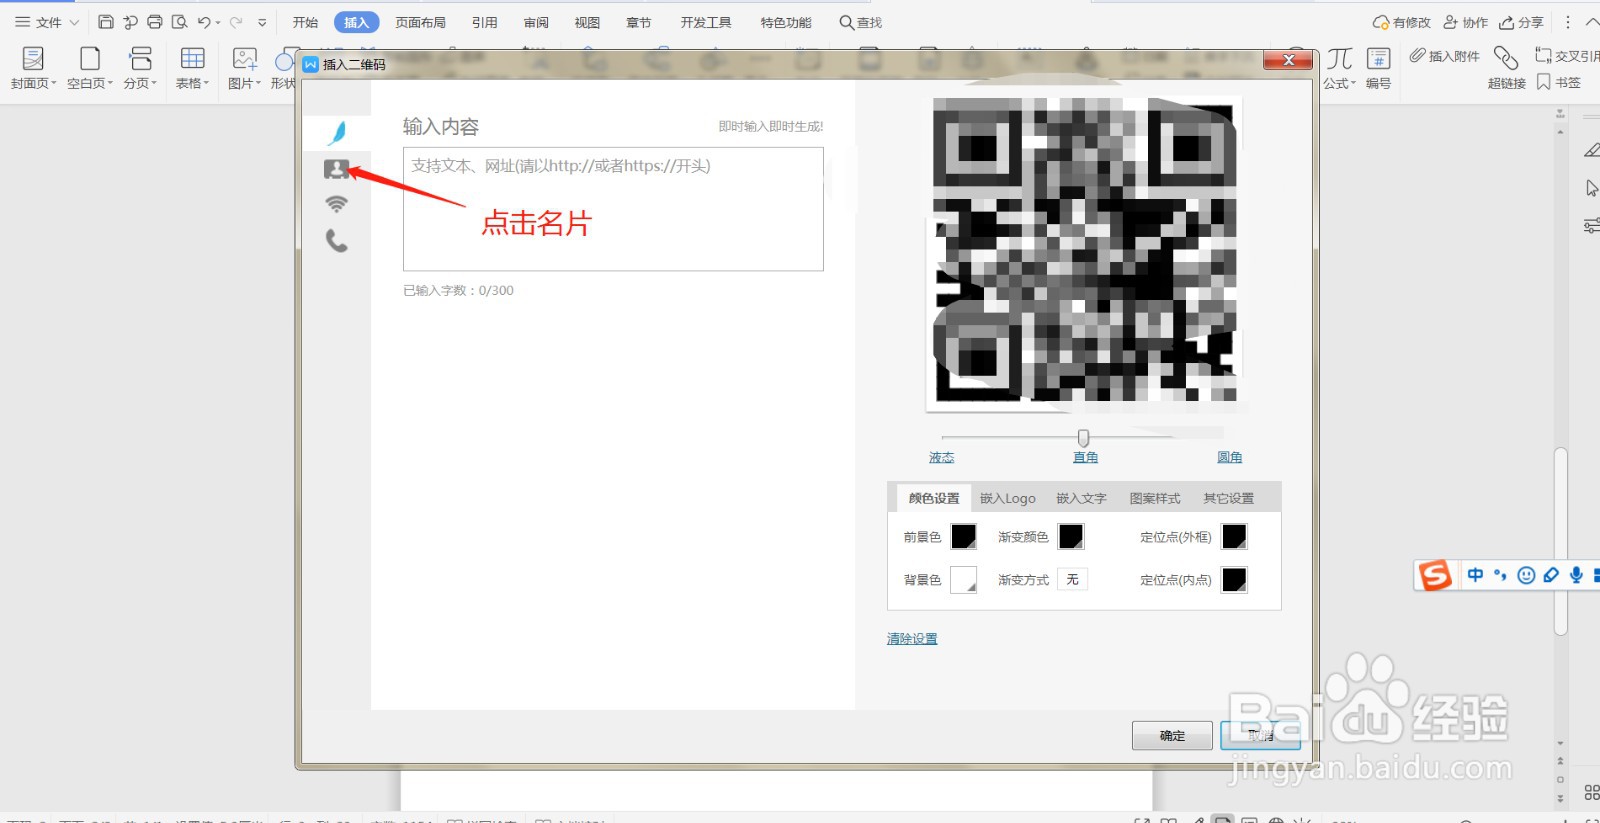Click the select pointer tool in the right sidebar
The height and width of the screenshot is (823, 1600).
click(1592, 188)
